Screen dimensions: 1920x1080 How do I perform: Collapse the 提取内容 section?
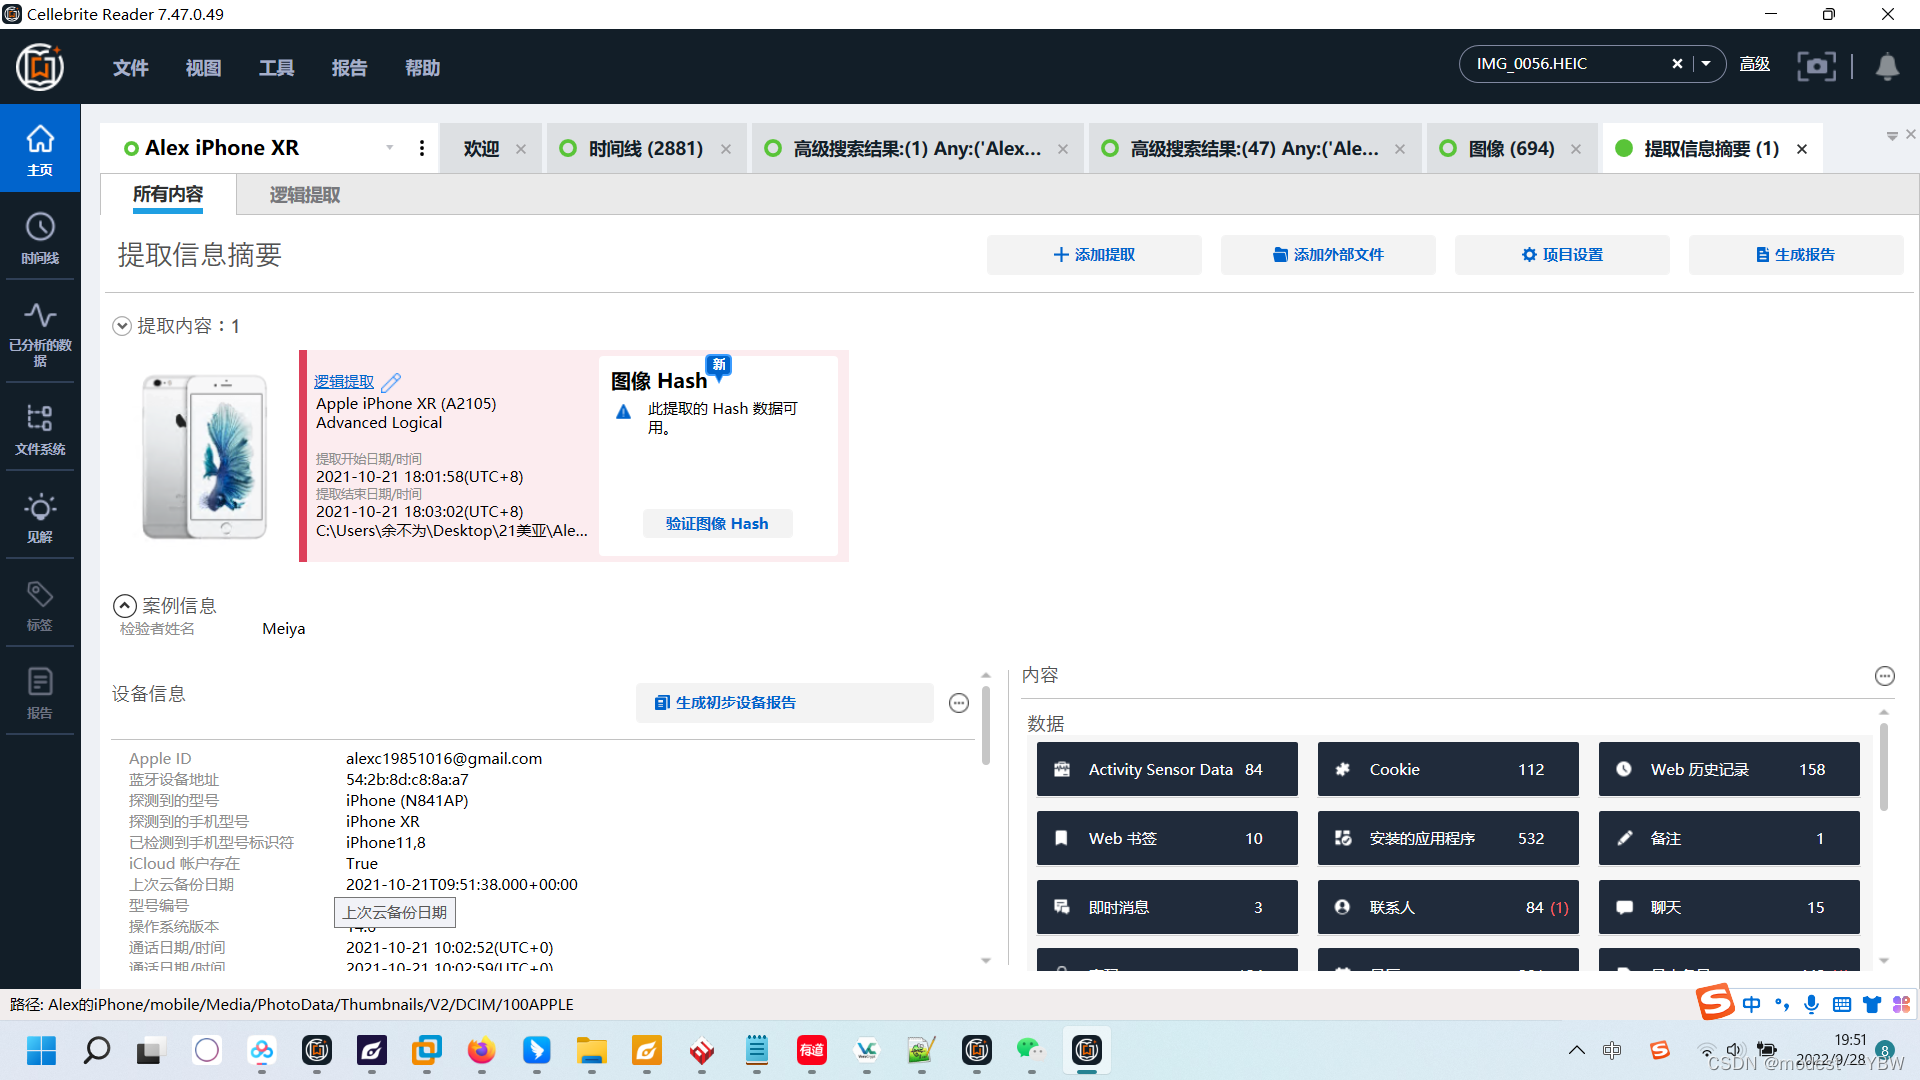click(122, 326)
